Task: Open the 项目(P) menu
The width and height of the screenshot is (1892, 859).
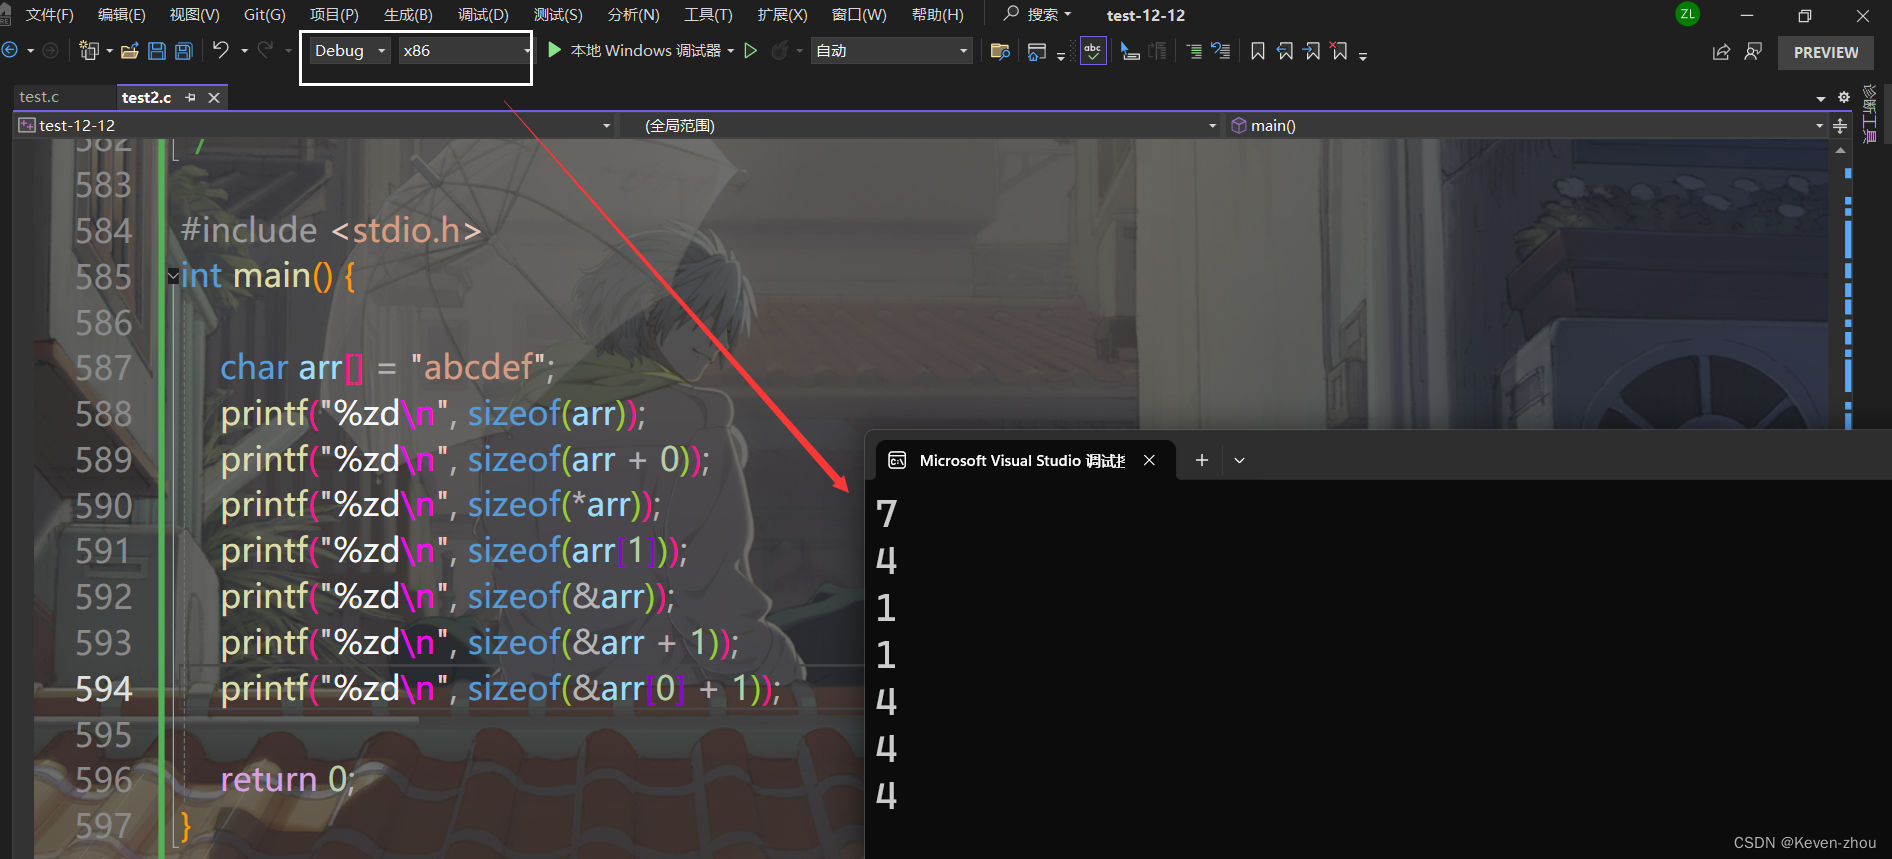Action: (x=334, y=15)
